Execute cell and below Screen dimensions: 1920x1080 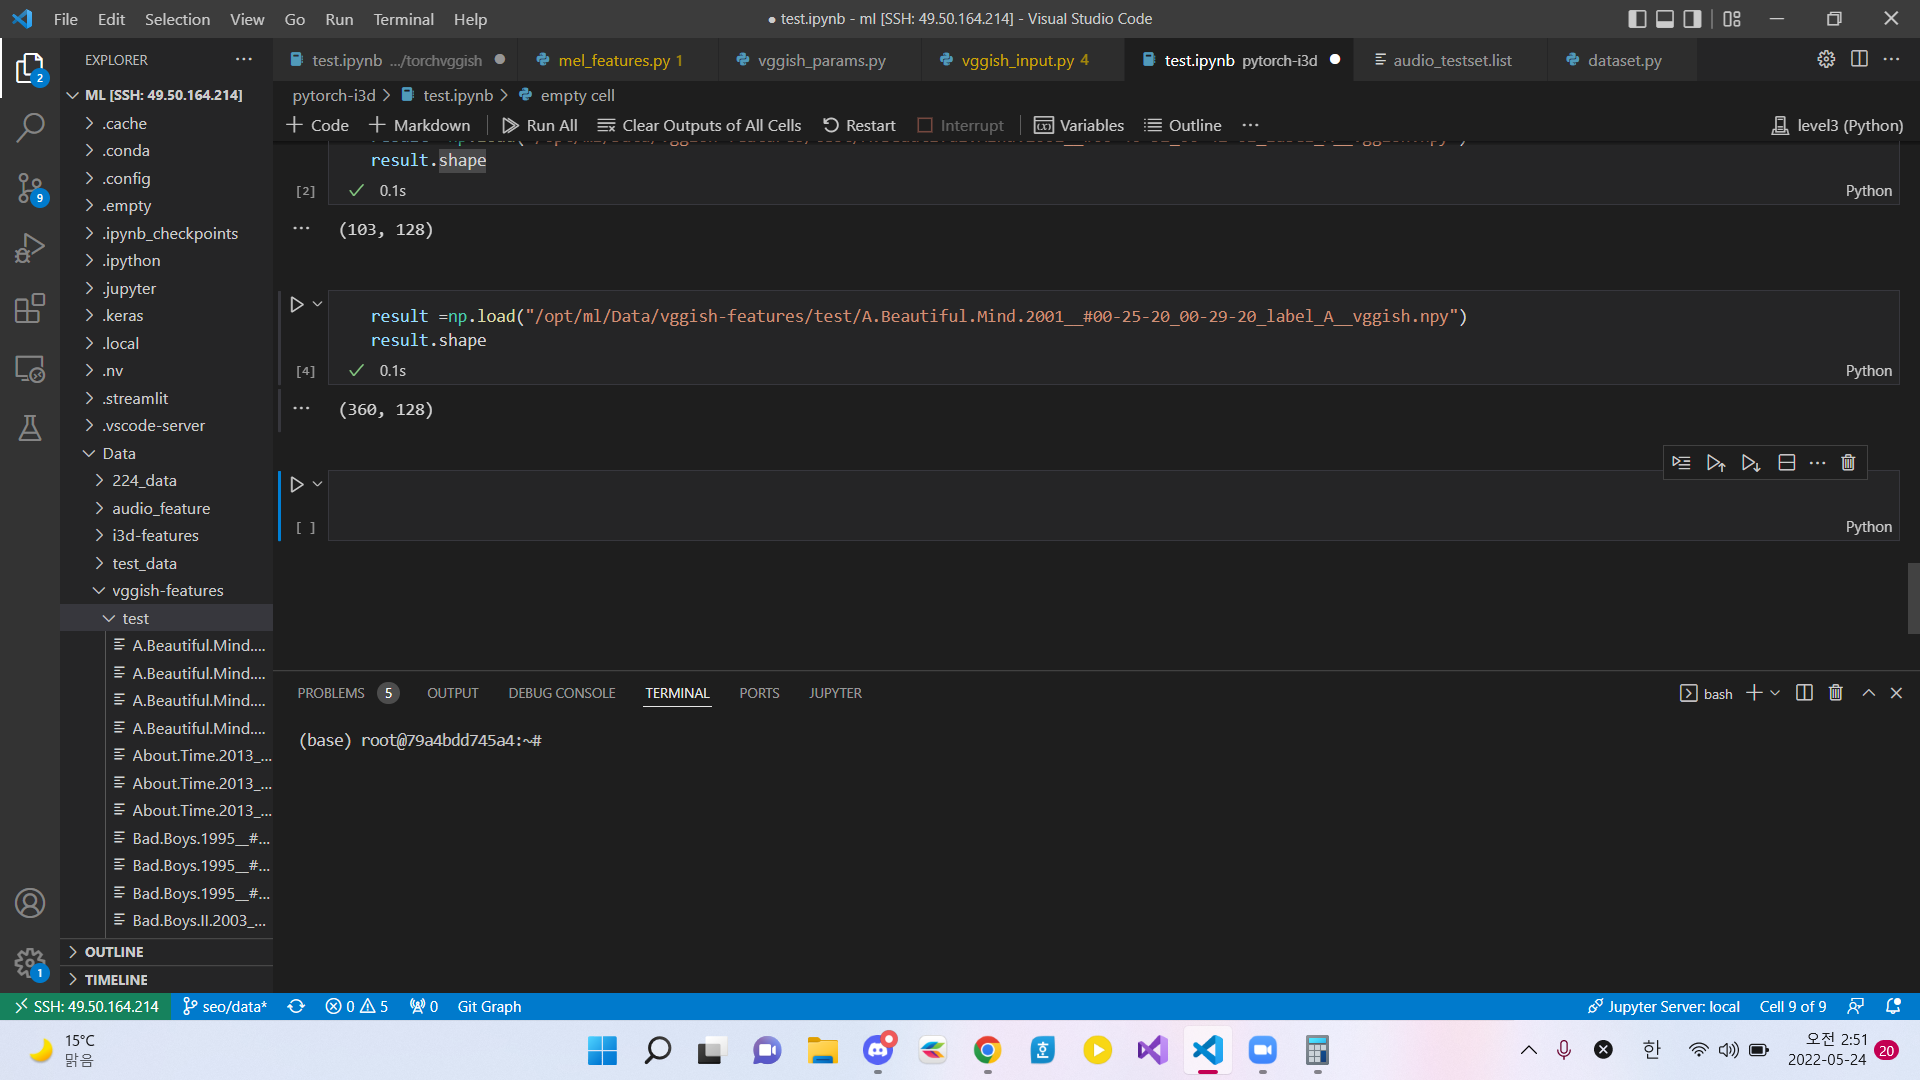point(1750,463)
